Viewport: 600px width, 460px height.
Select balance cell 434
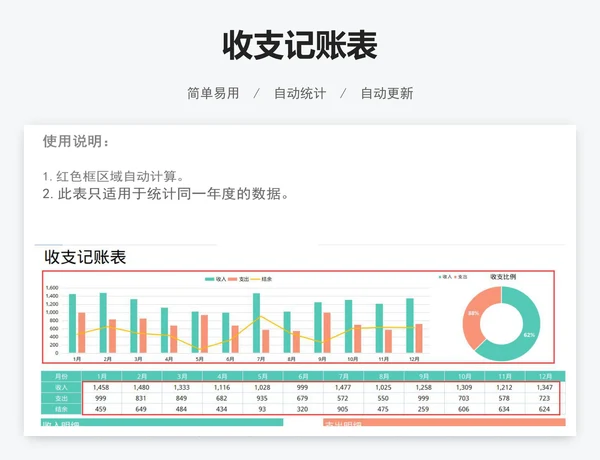pyautogui.click(x=222, y=409)
